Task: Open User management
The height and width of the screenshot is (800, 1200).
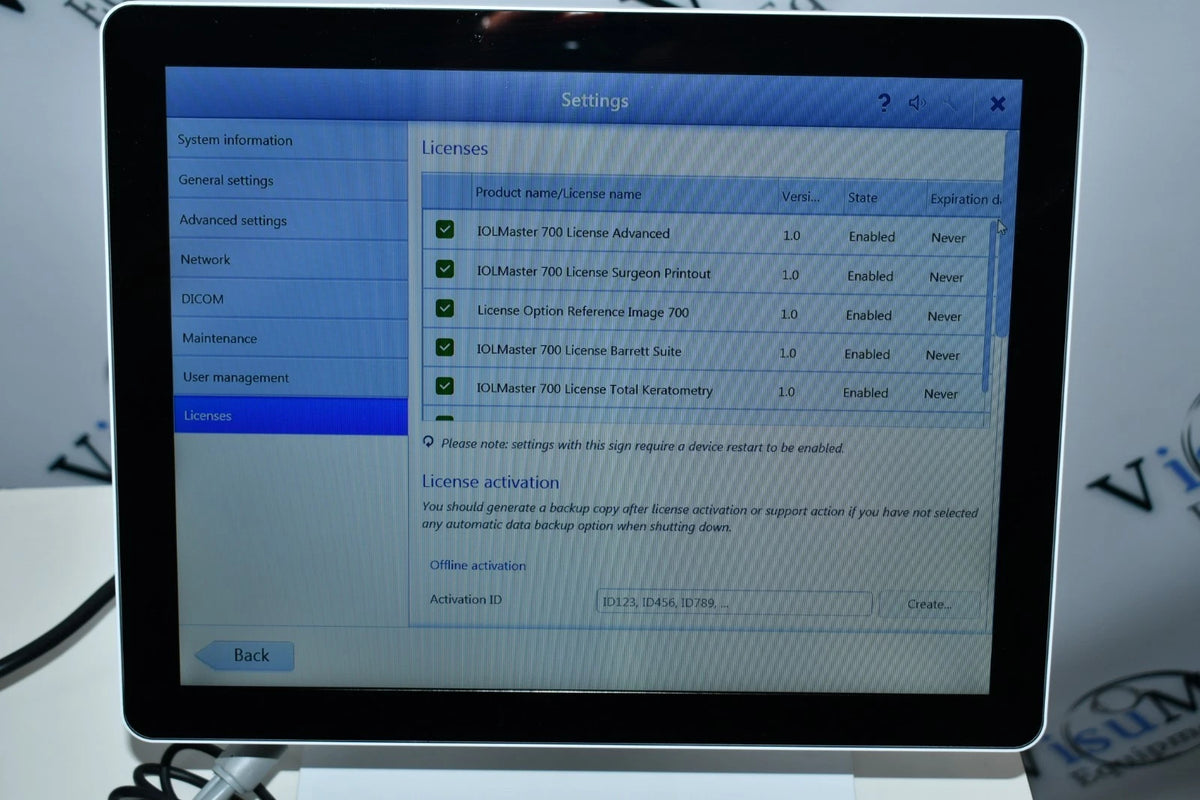Action: point(291,378)
